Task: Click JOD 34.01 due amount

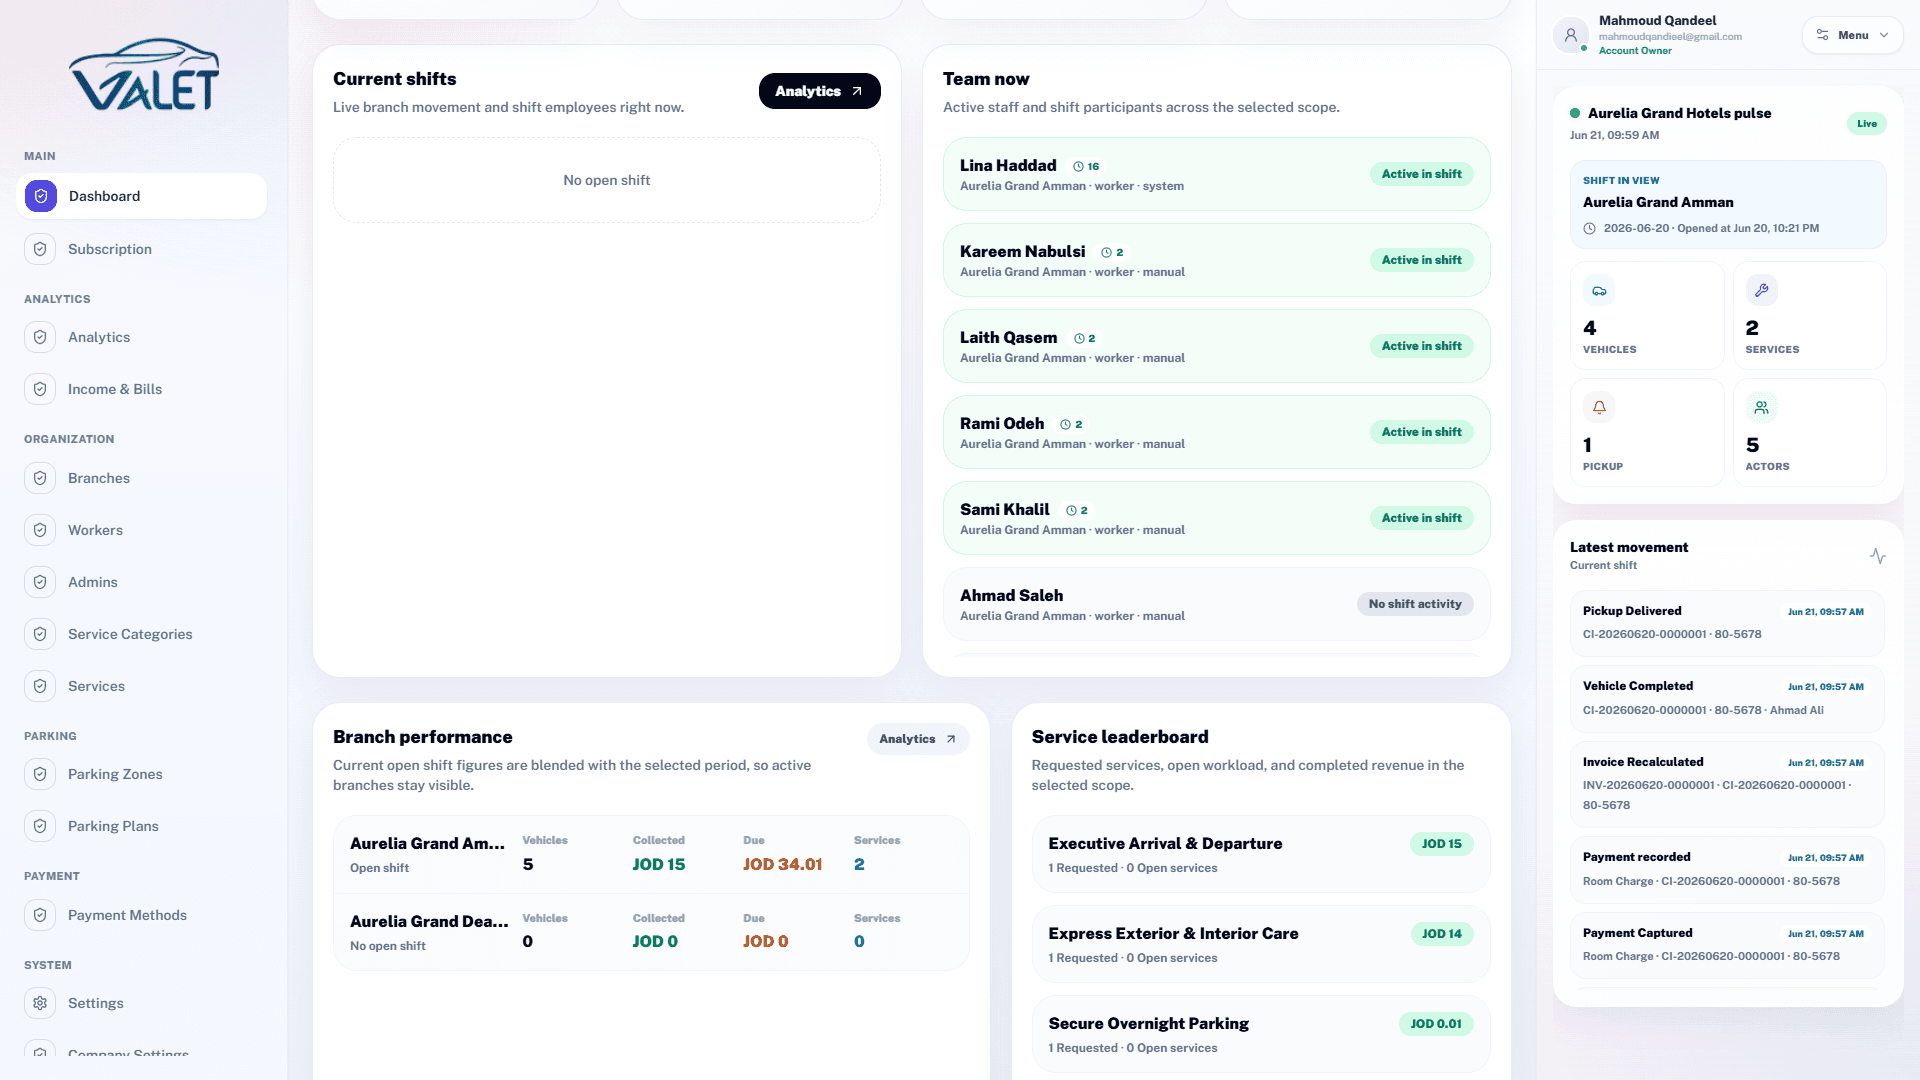Action: [782, 865]
